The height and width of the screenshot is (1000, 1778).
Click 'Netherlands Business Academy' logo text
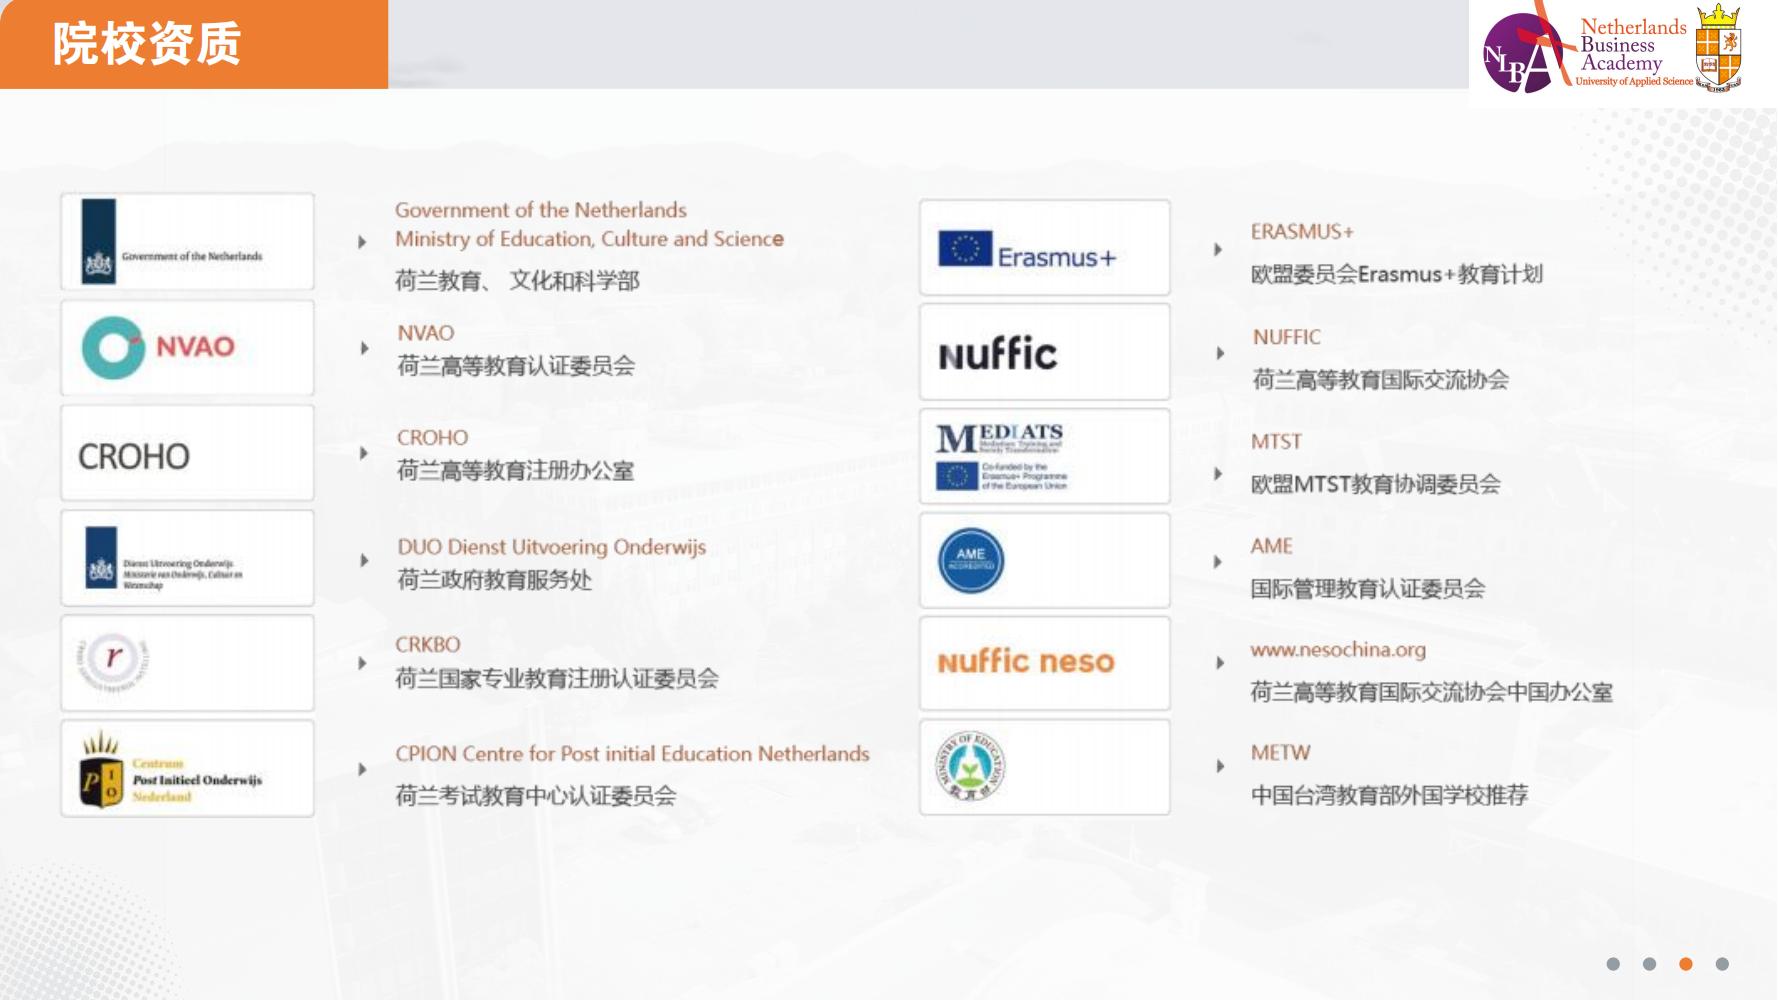[1633, 46]
